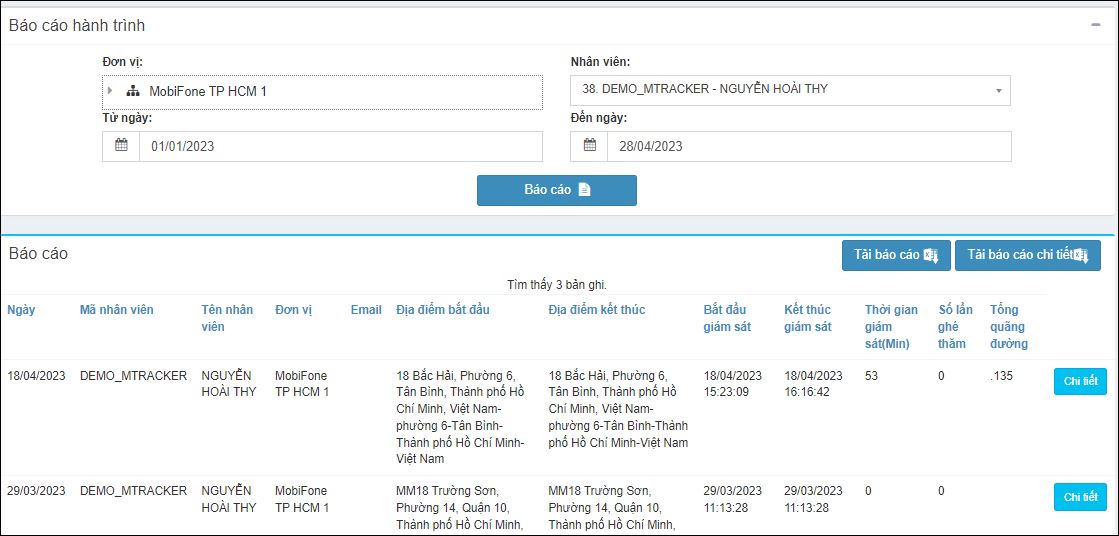1119x536 pixels.
Task: Edit the Đến ngày date 28/04/2023
Action: point(809,146)
